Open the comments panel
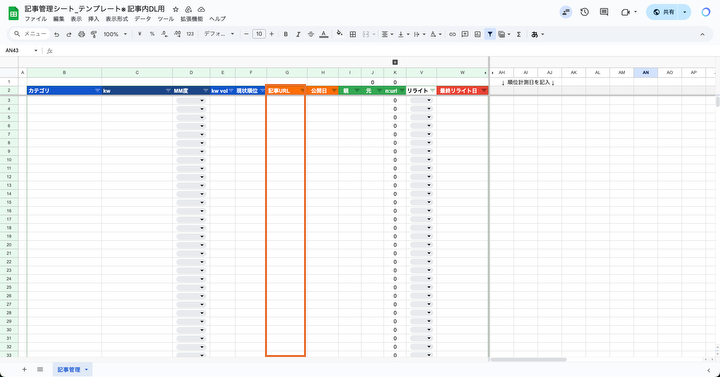720x377 pixels. point(604,12)
